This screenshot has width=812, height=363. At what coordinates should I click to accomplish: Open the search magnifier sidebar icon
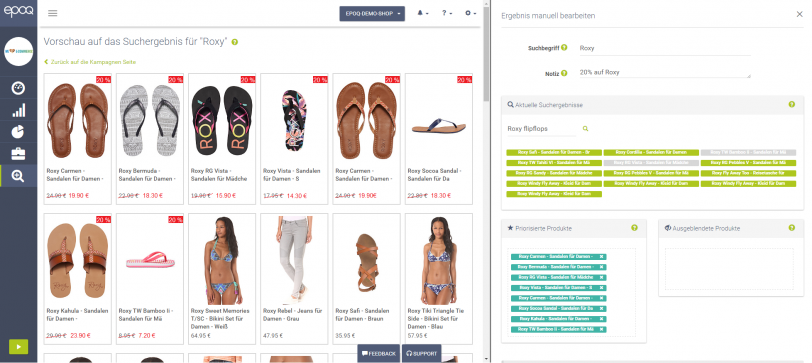18,176
